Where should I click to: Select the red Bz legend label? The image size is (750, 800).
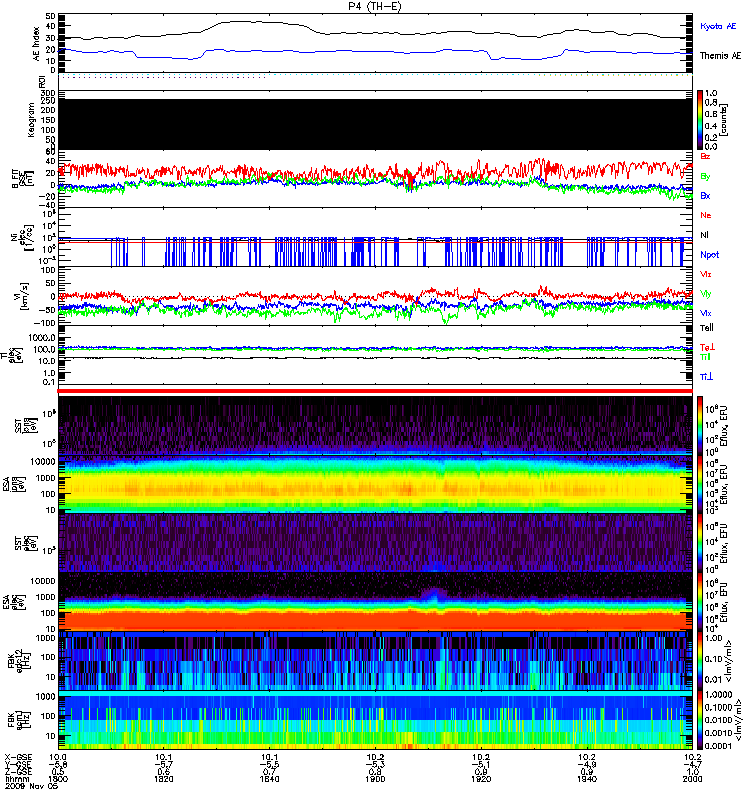click(x=705, y=157)
